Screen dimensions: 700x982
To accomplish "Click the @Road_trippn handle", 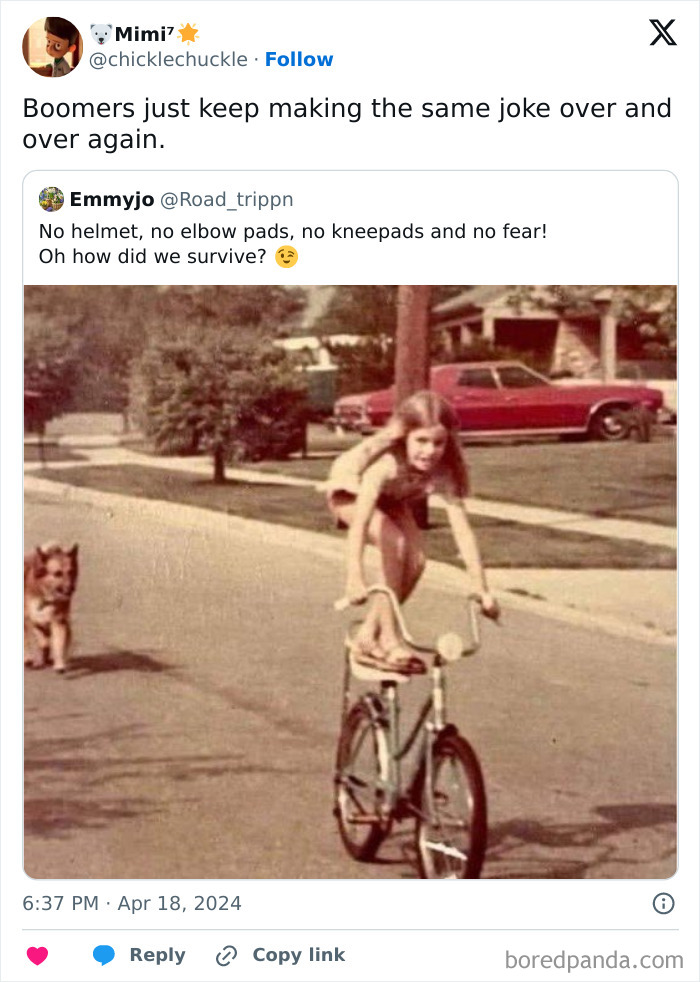I will (x=227, y=199).
